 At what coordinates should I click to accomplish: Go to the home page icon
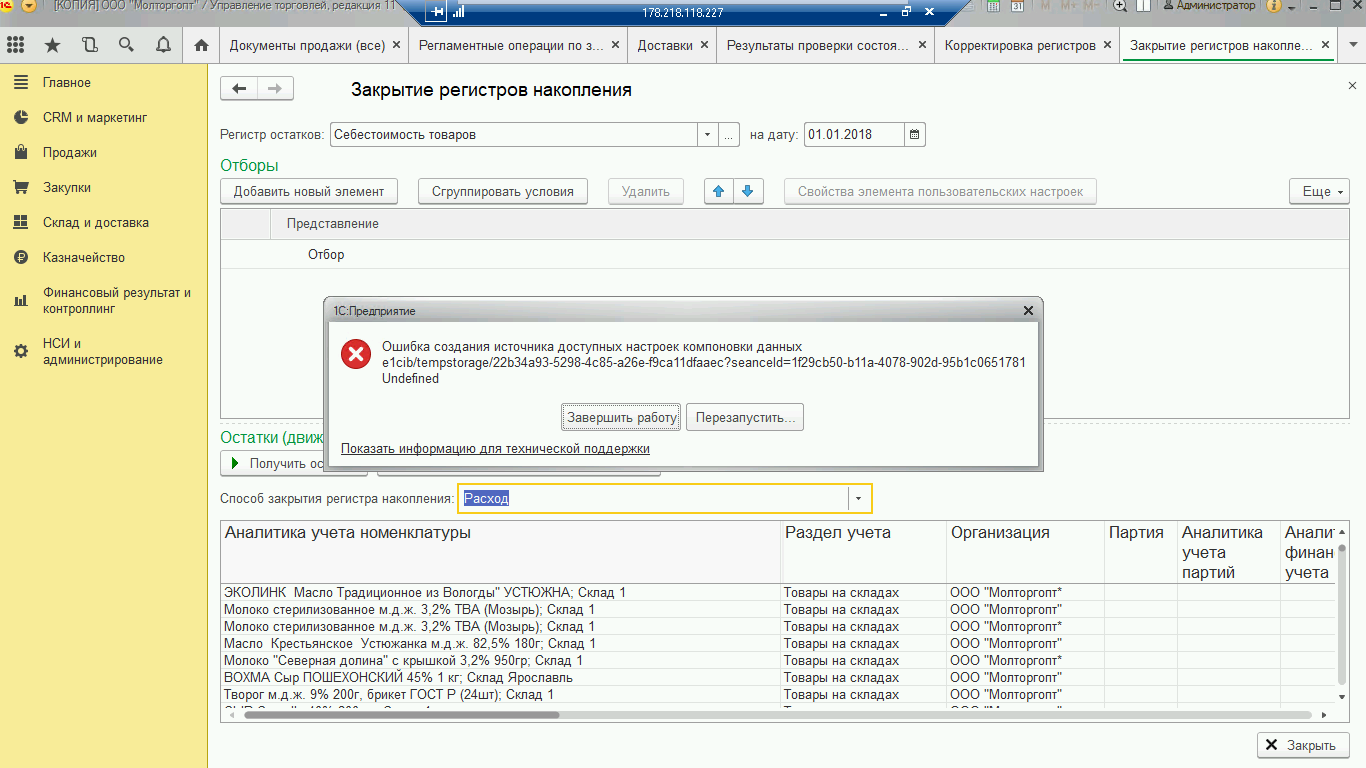point(202,45)
